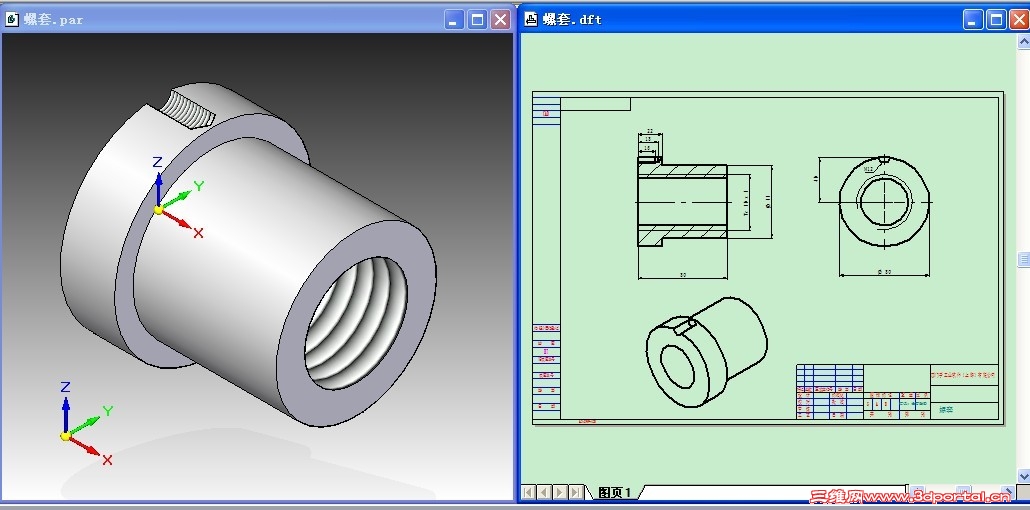Image resolution: width=1030 pixels, height=510 pixels.
Task: Select the threaded notch on the part flange
Action: click(x=189, y=108)
